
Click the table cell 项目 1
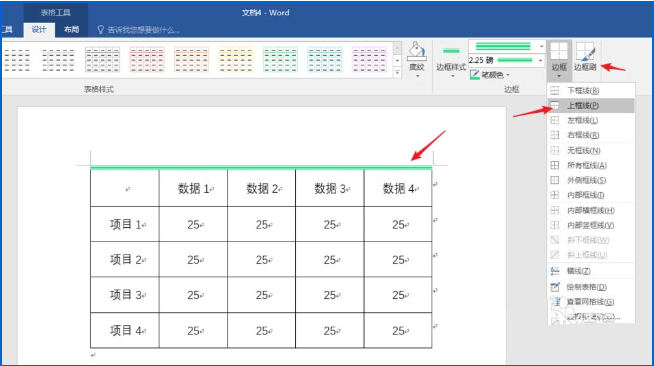point(125,224)
